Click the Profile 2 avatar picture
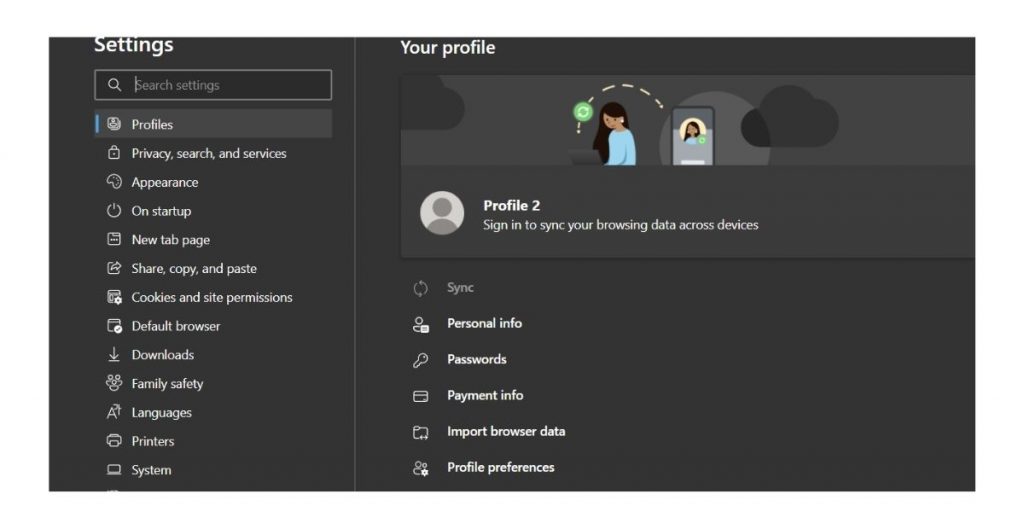1024x529 pixels. point(442,213)
